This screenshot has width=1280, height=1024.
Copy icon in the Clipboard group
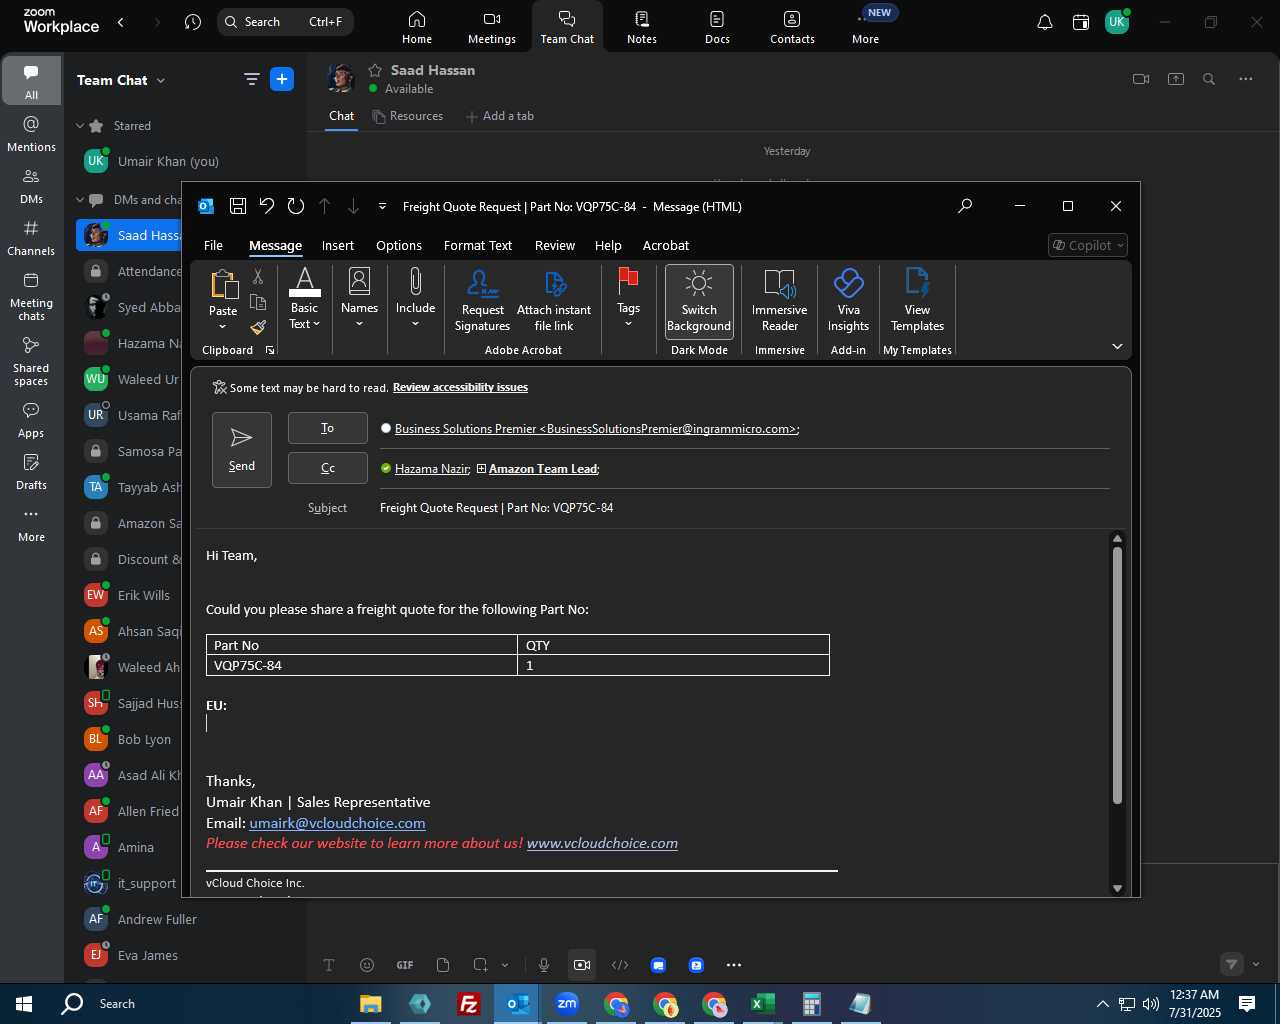(x=258, y=302)
